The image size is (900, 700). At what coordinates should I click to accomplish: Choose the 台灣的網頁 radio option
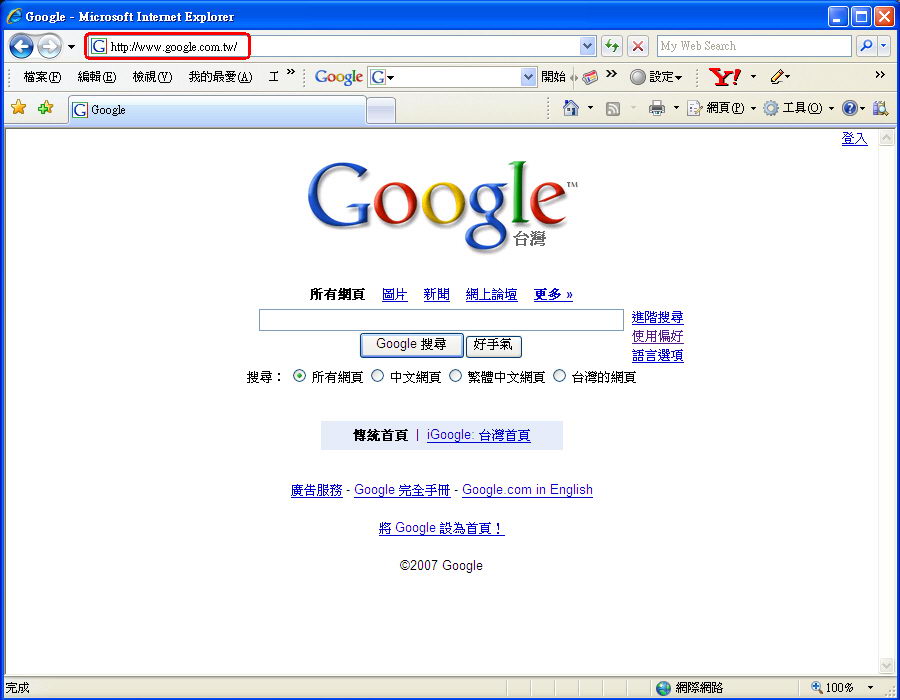559,376
